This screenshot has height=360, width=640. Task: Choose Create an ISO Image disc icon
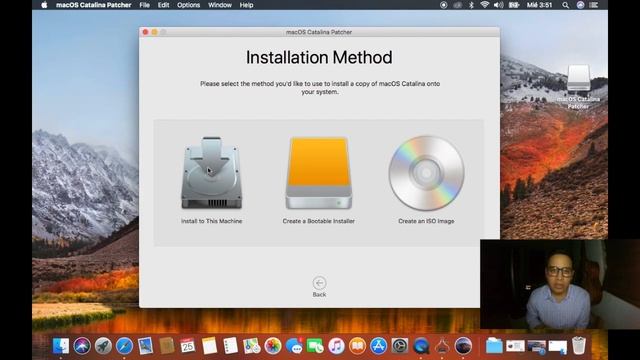[x=426, y=173]
